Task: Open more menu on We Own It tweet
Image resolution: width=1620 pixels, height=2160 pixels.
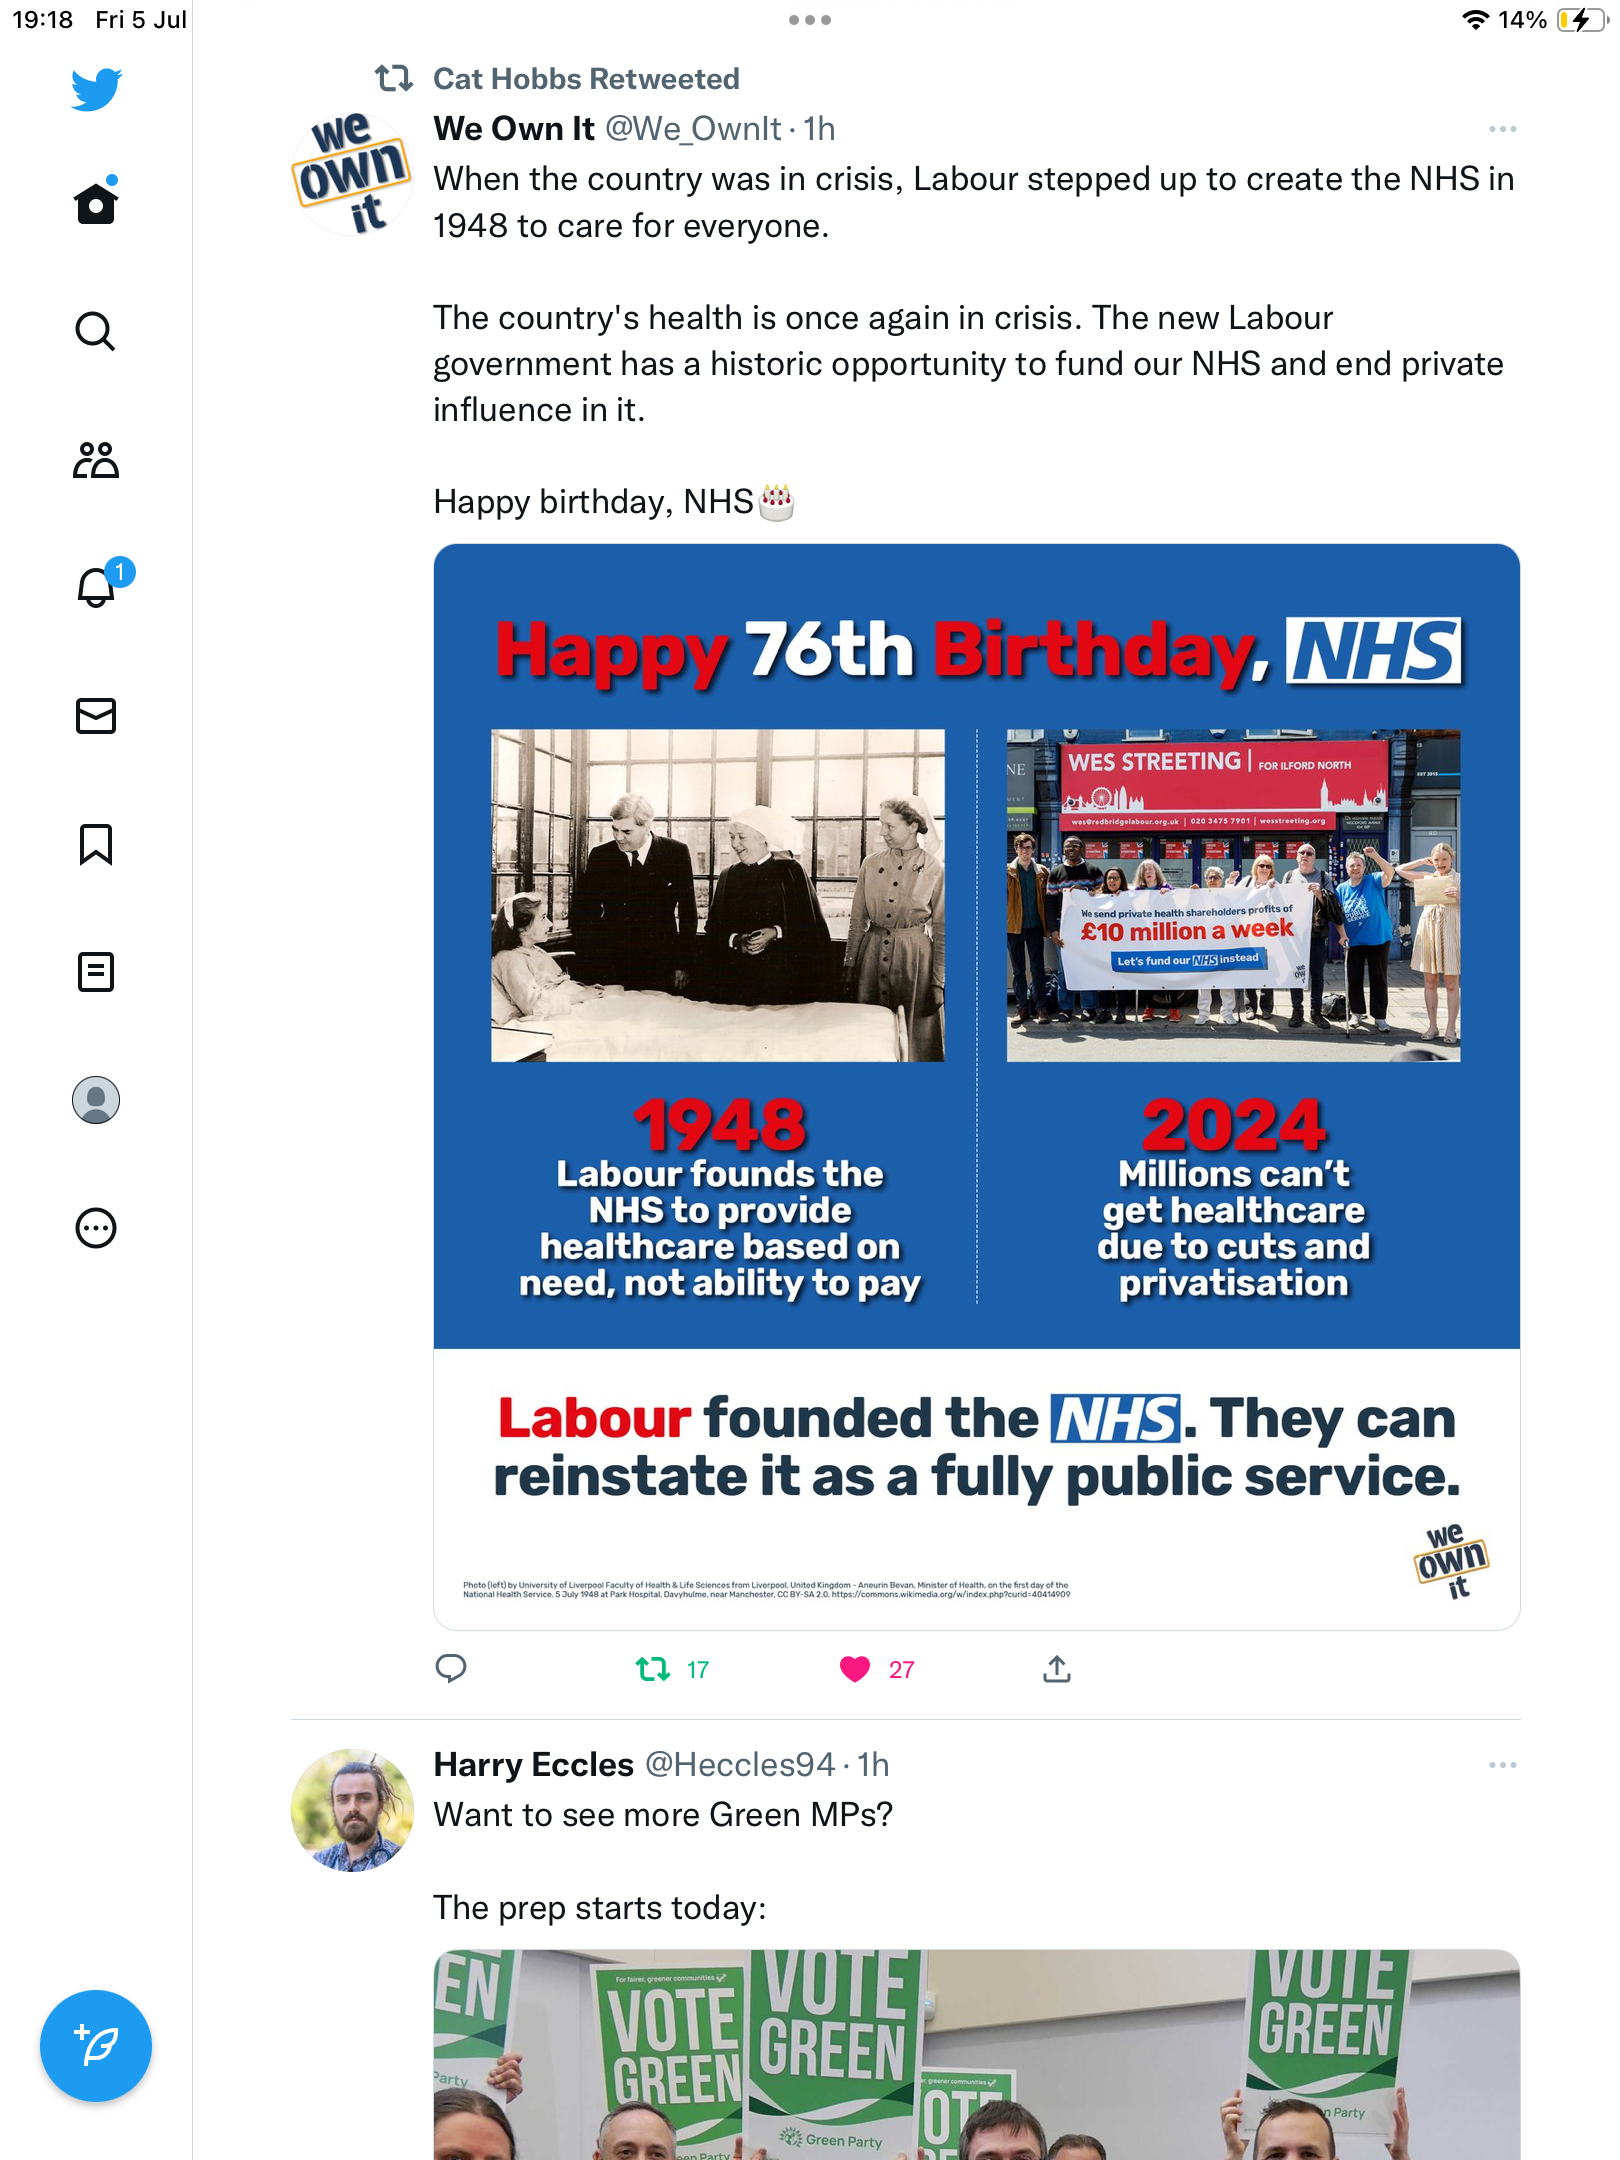Action: tap(1503, 129)
